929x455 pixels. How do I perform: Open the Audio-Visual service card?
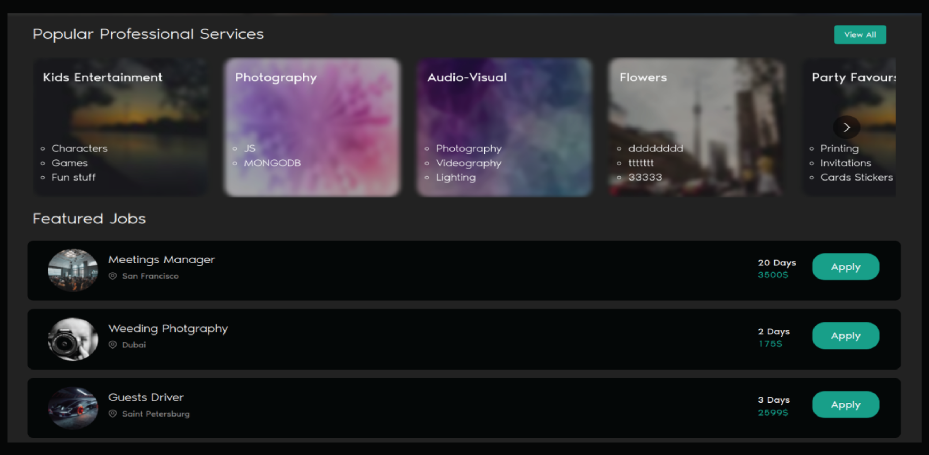click(504, 127)
